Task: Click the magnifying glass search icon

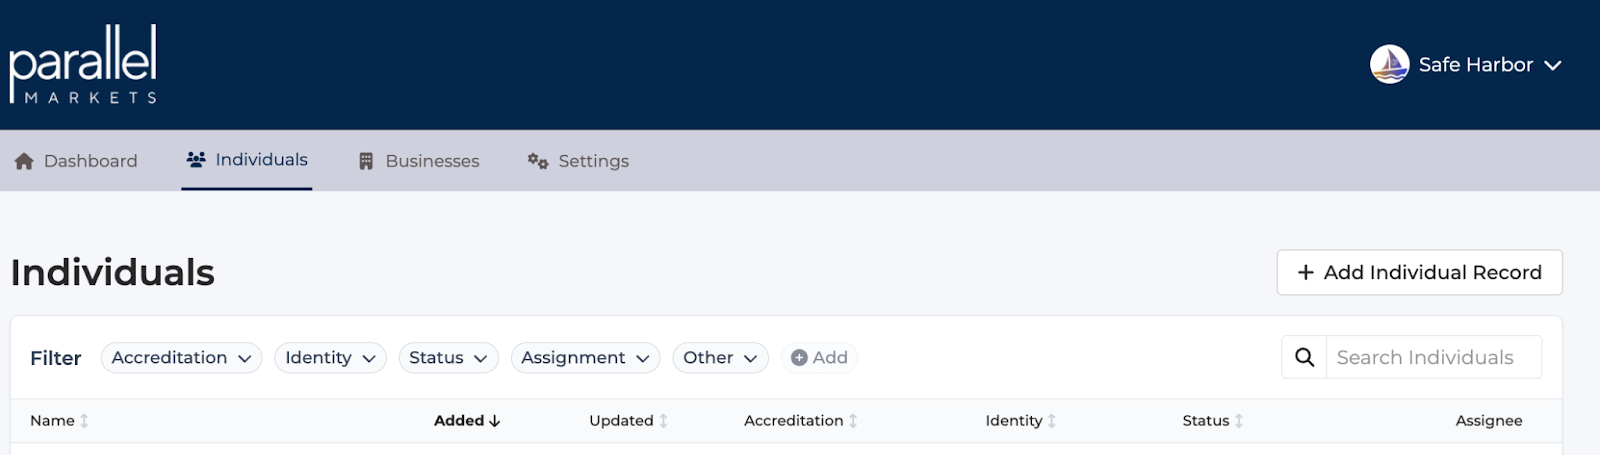Action: coord(1304,357)
